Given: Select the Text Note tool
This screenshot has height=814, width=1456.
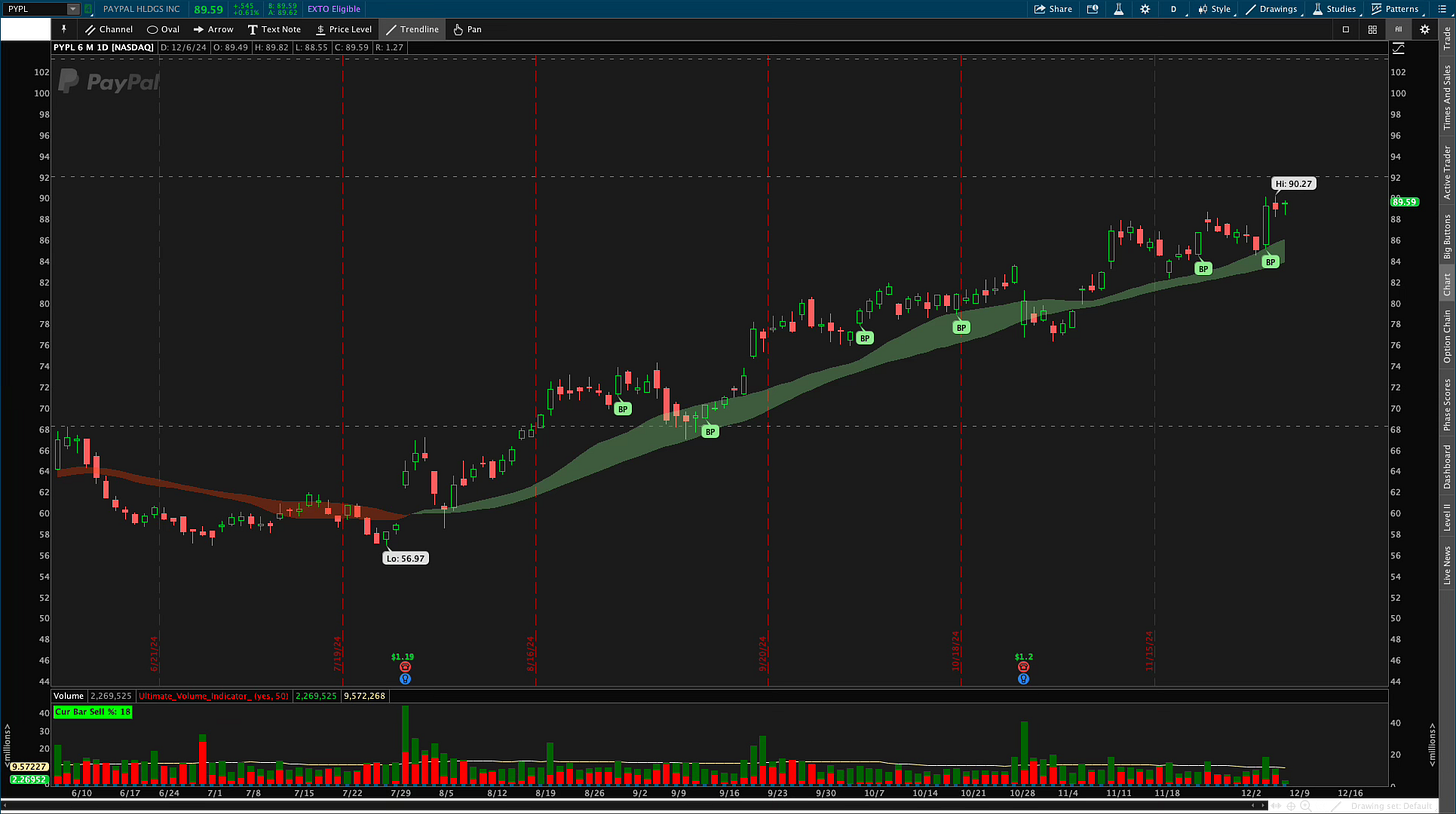Looking at the screenshot, I should click(274, 29).
